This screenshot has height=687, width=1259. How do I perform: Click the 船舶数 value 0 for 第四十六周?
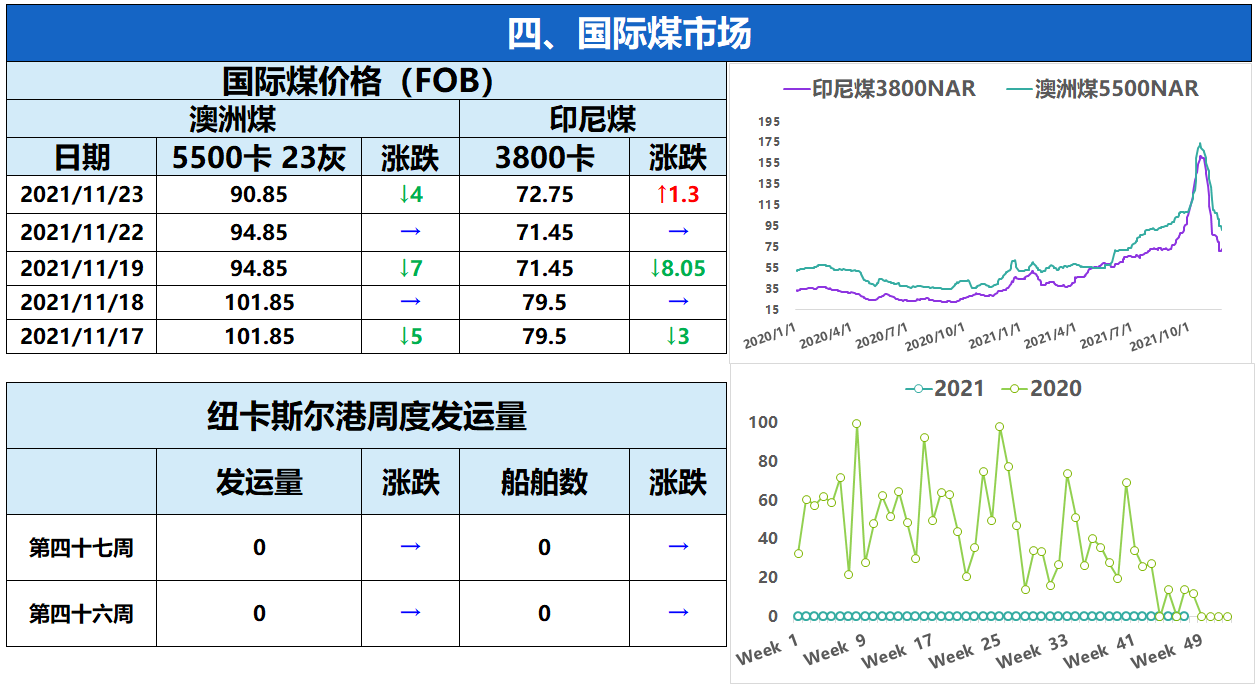(x=545, y=614)
